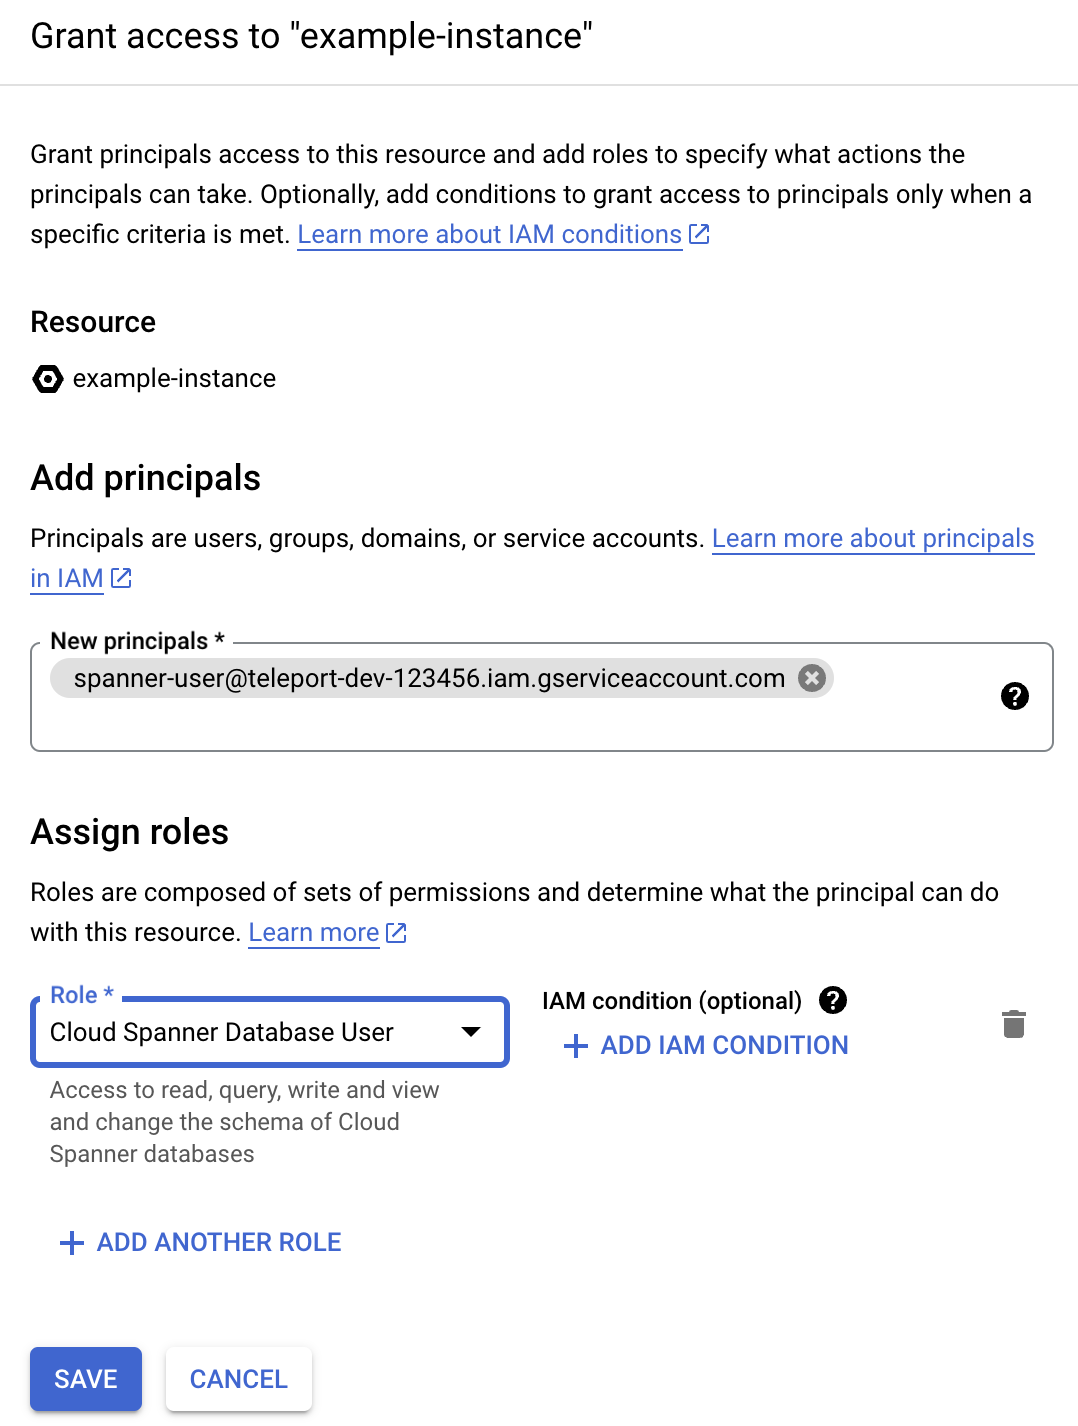Click the plus icon before ADD IAM CONDITION
The height and width of the screenshot is (1426, 1078).
[x=575, y=1046]
